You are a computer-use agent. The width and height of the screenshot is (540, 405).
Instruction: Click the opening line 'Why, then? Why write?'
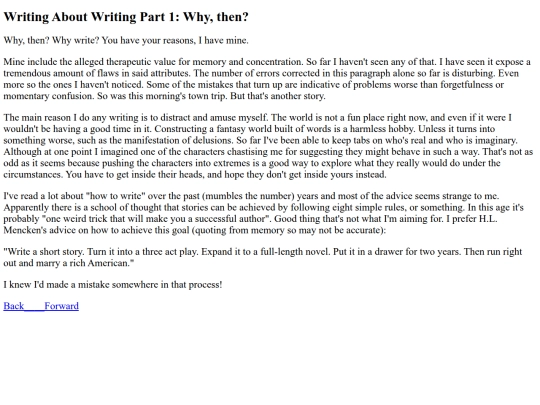coord(126,40)
